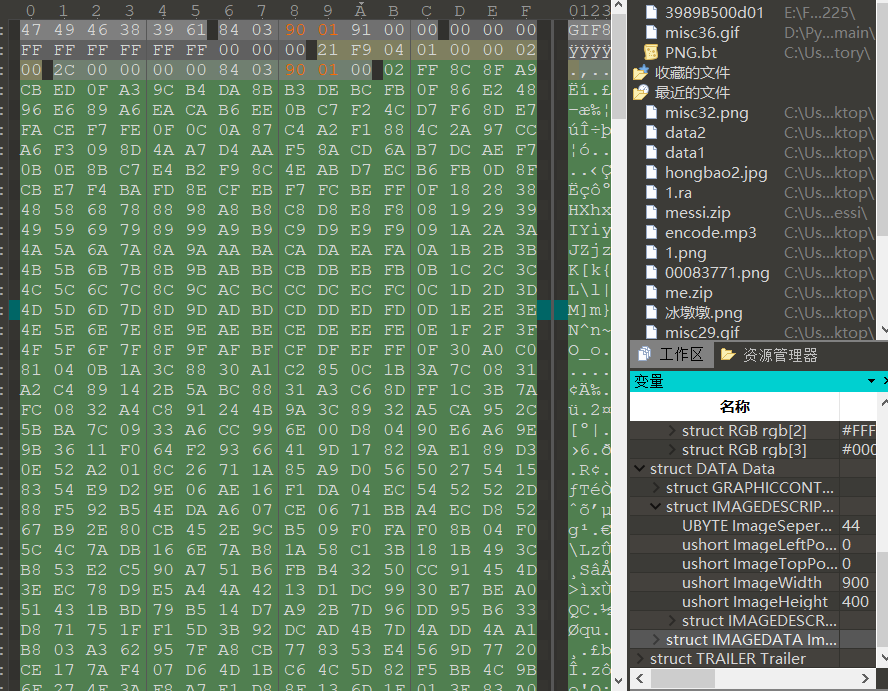The height and width of the screenshot is (691, 888).
Task: Click the file icon next to 冰墩墩.png
Action: pyautogui.click(x=651, y=312)
